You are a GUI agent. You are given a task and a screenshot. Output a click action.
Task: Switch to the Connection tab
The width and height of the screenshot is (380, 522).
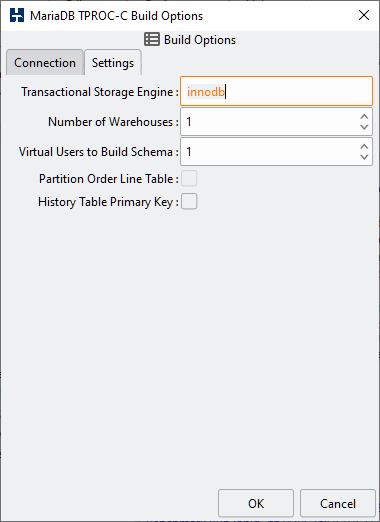point(45,62)
